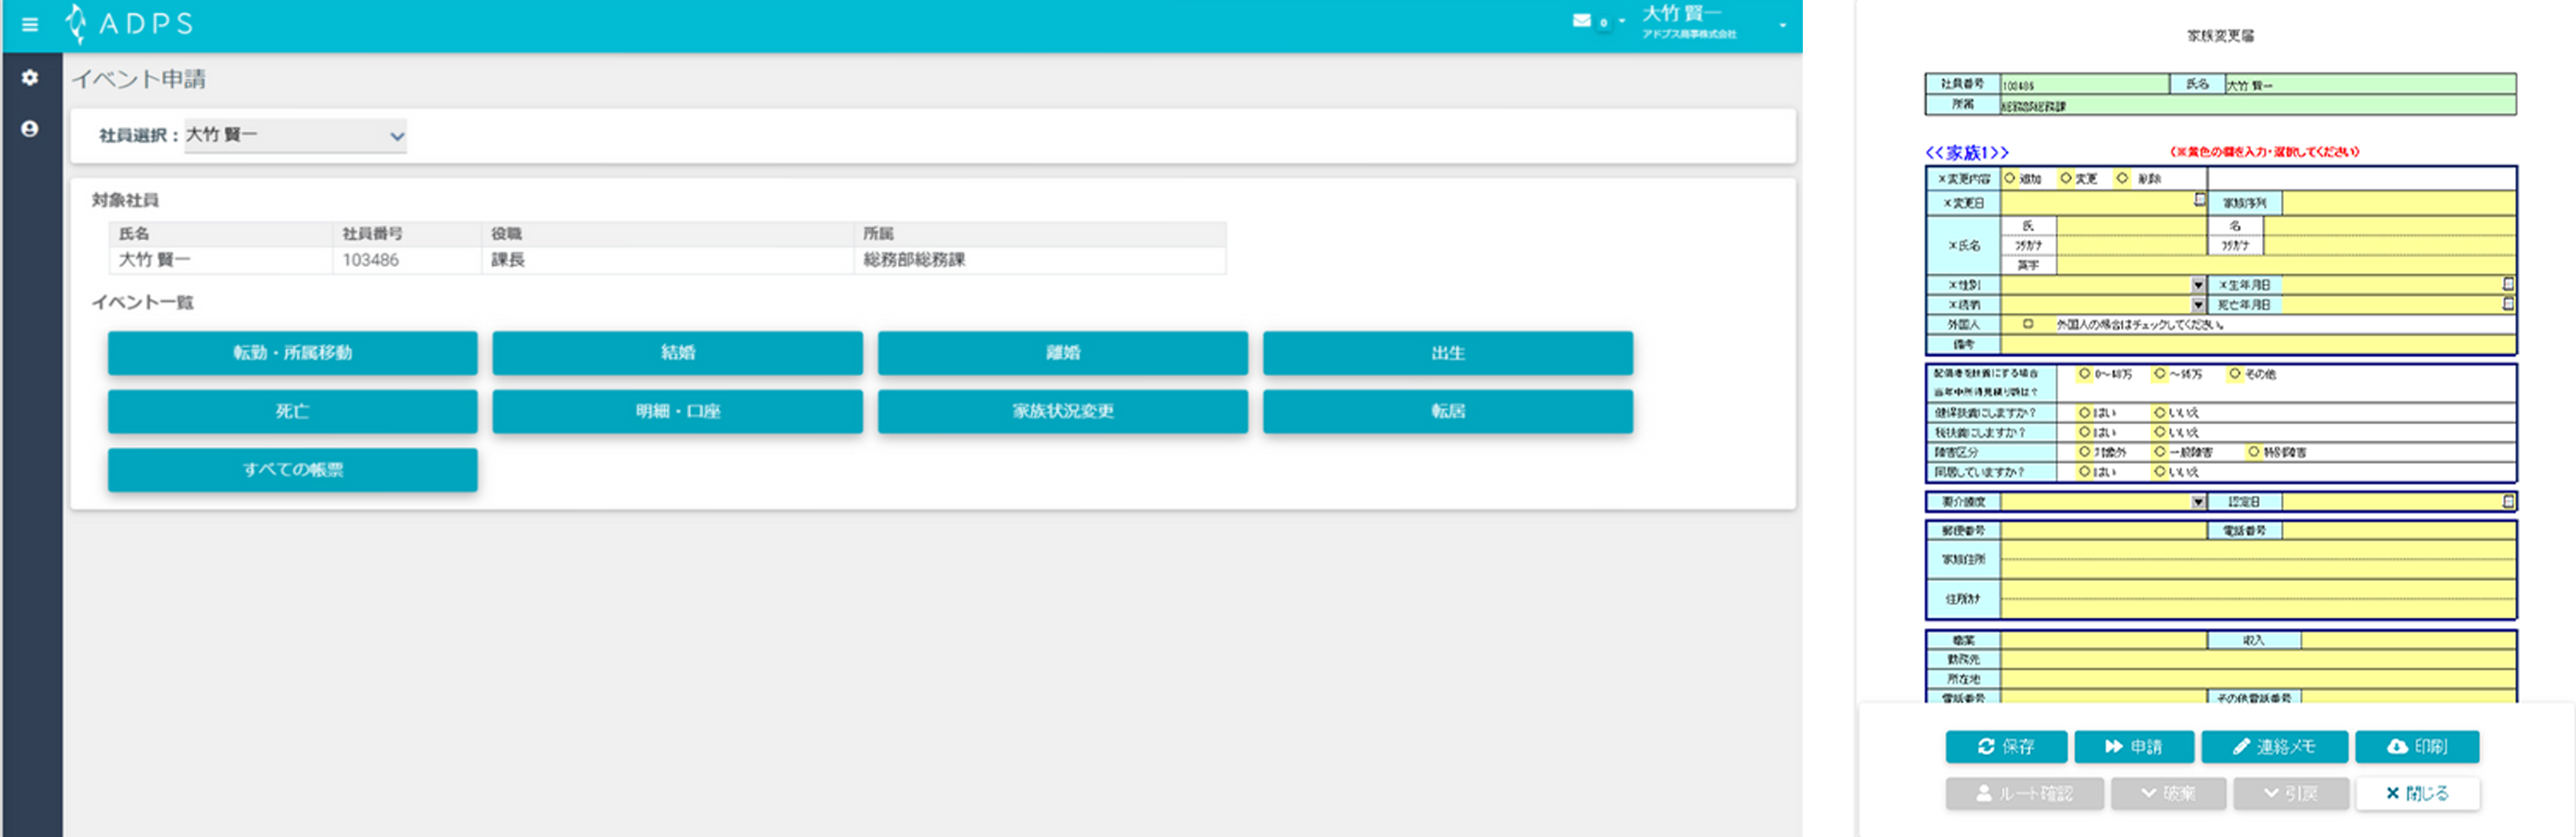Select その他 for spouse income estimate
2576x837 pixels.
point(2235,373)
